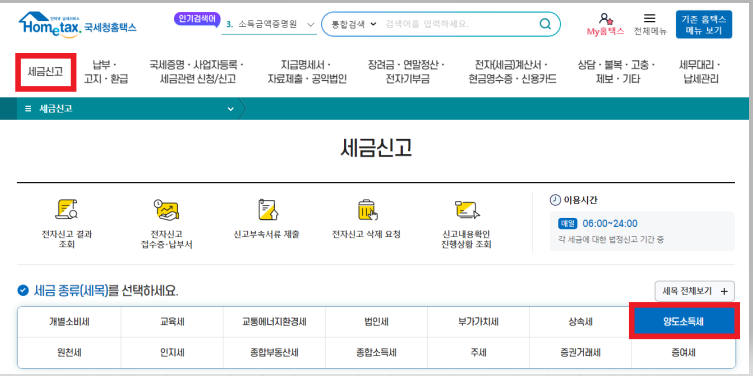Click 전자신고 접수증·납부서 icon
The height and width of the screenshot is (376, 753).
tap(166, 209)
